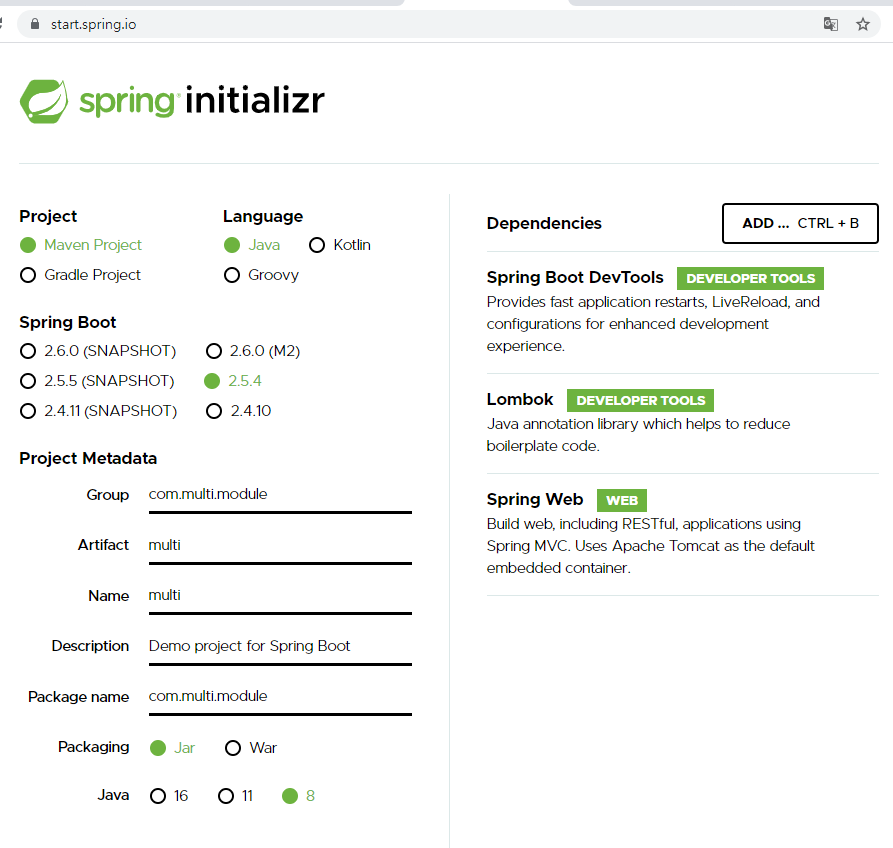
Task: Select Maven Project radio button
Action: pyautogui.click(x=28, y=245)
